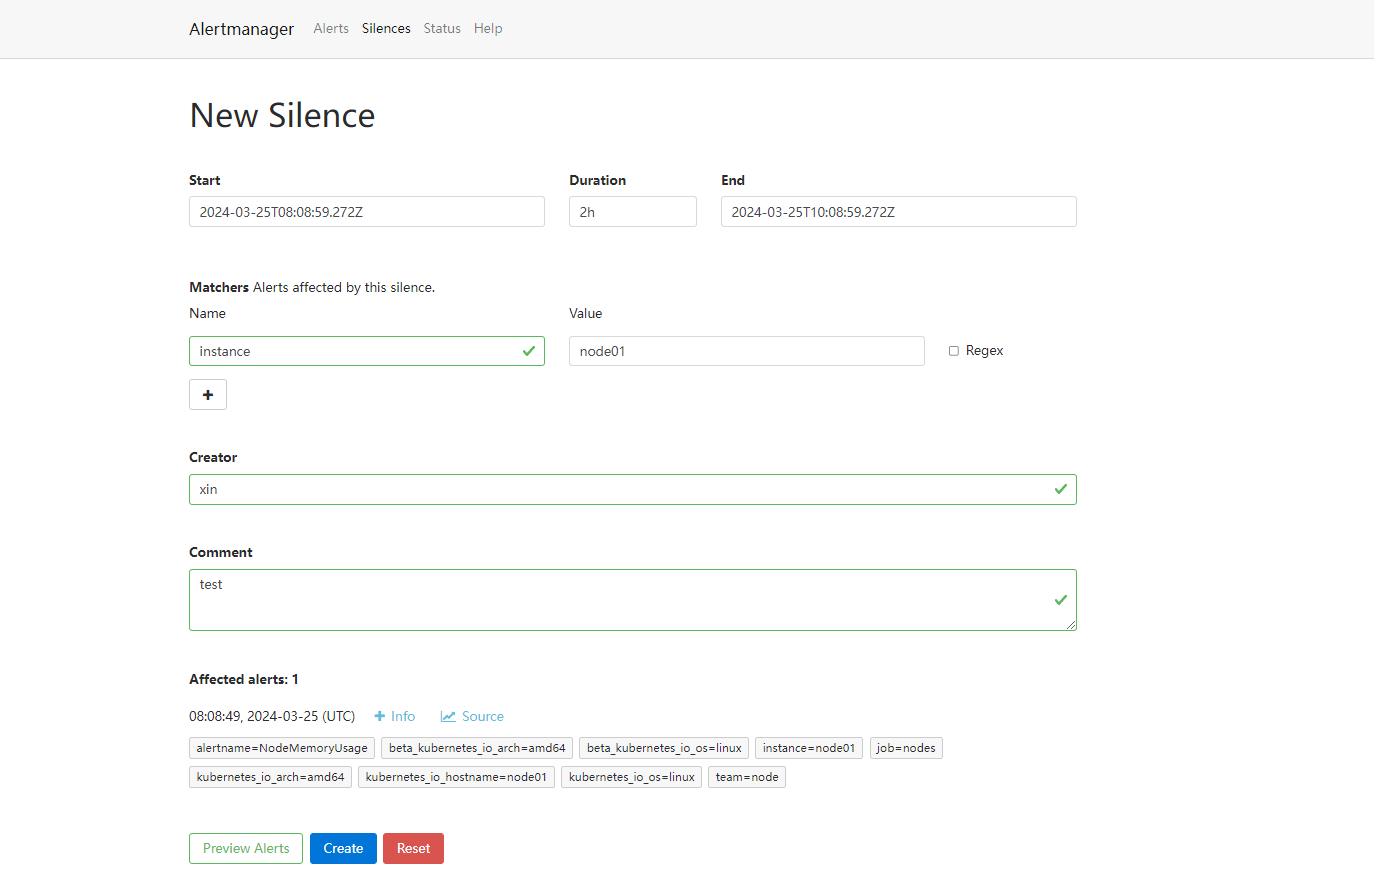Click the kubernetes_io_os=linux label

[x=631, y=777]
